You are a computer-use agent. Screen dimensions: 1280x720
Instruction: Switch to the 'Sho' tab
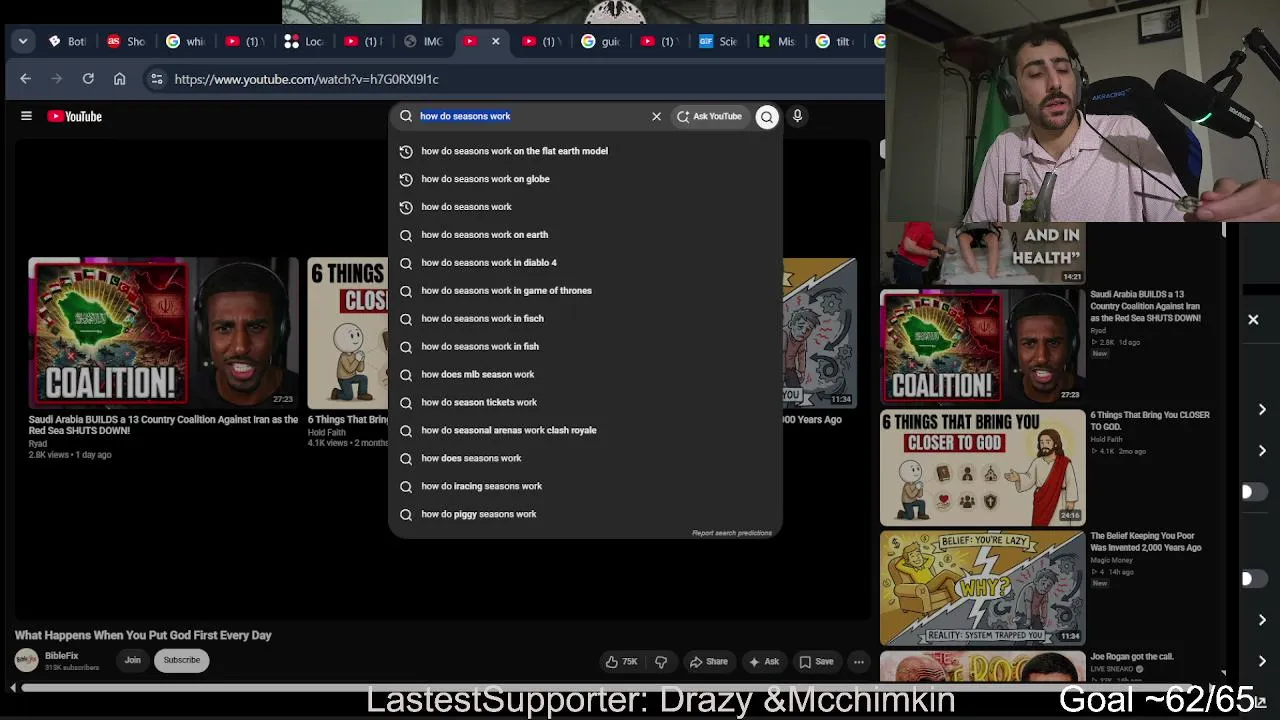[x=127, y=41]
